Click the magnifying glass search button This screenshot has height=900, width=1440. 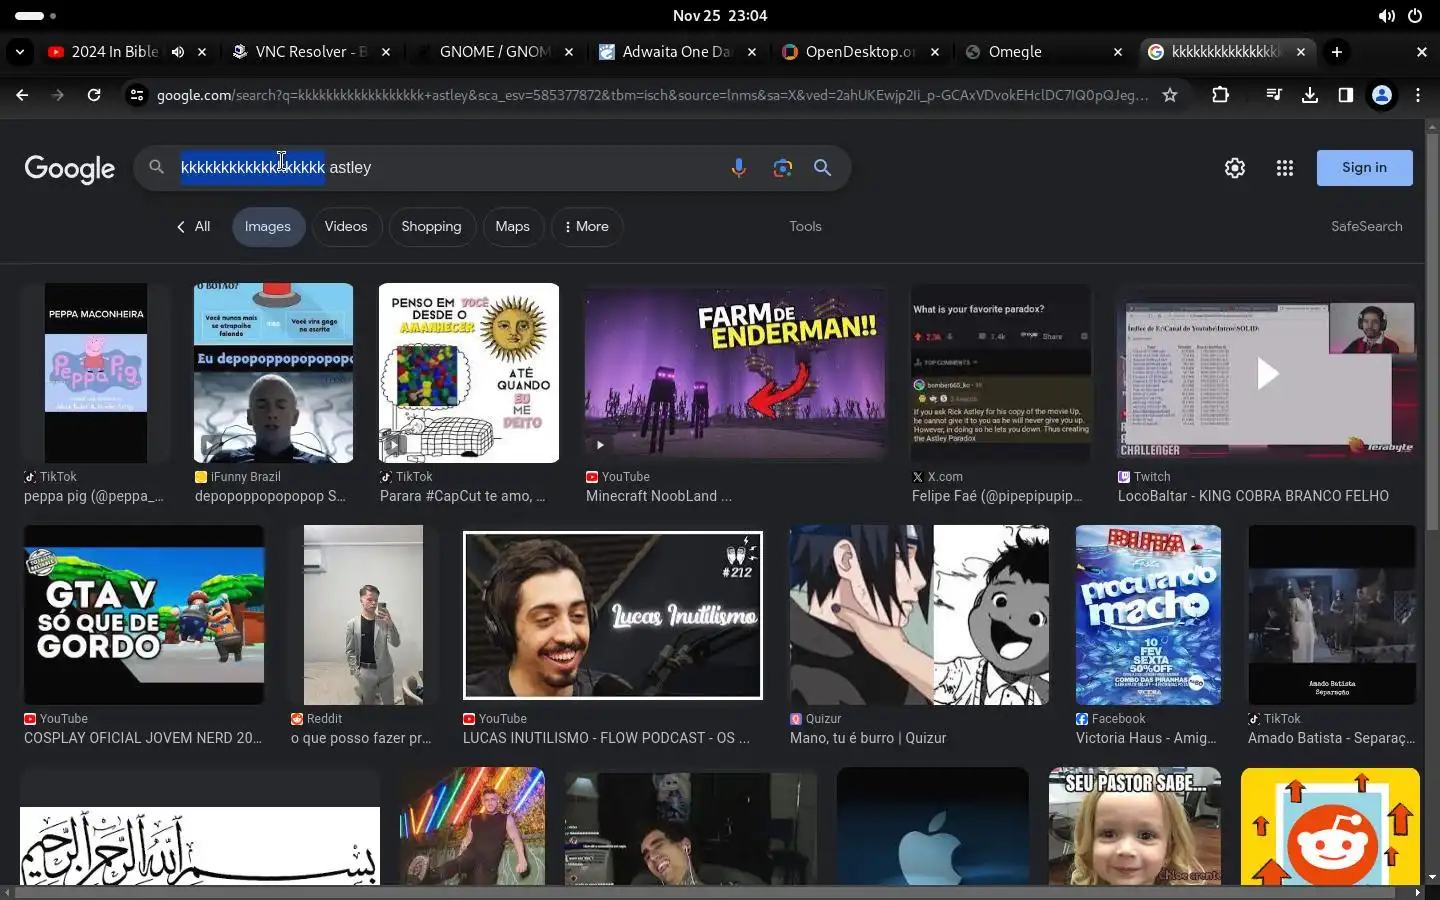tap(822, 168)
